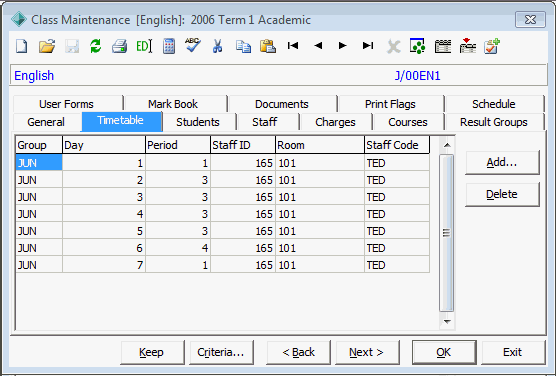Select the Print Flags tab

coord(390,104)
